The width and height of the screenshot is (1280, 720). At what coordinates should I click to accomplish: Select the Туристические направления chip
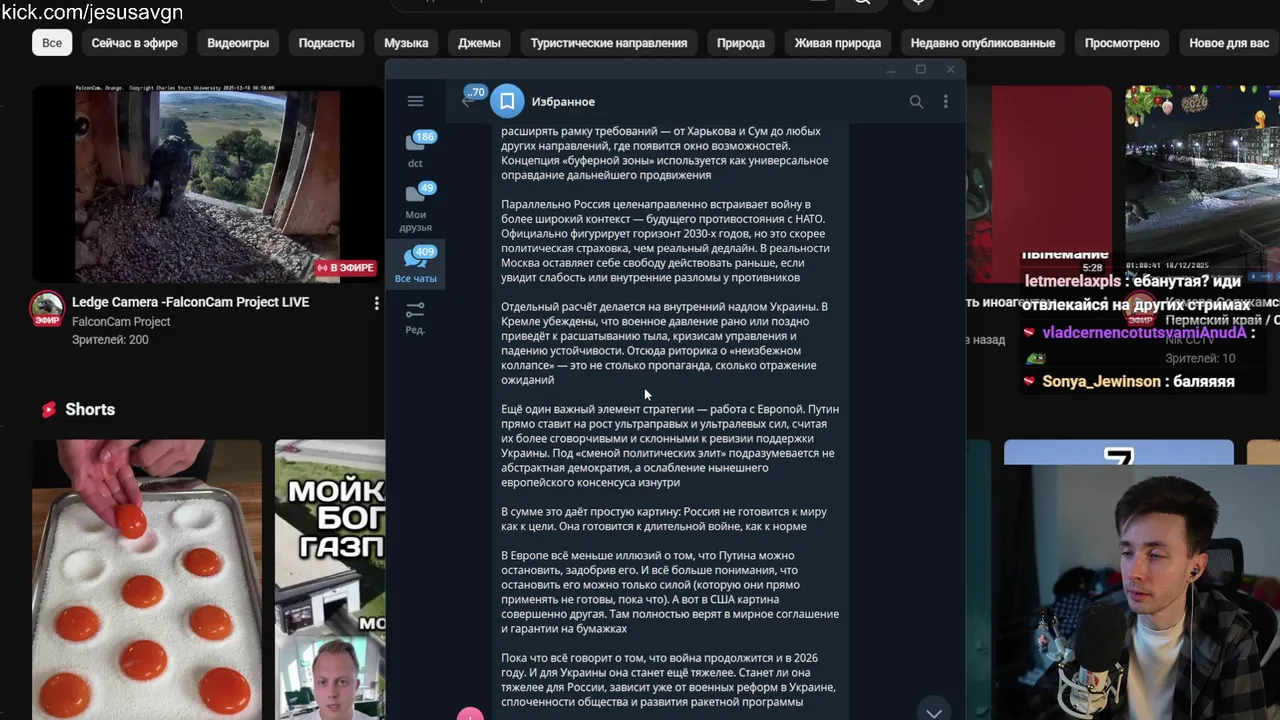pyautogui.click(x=609, y=43)
